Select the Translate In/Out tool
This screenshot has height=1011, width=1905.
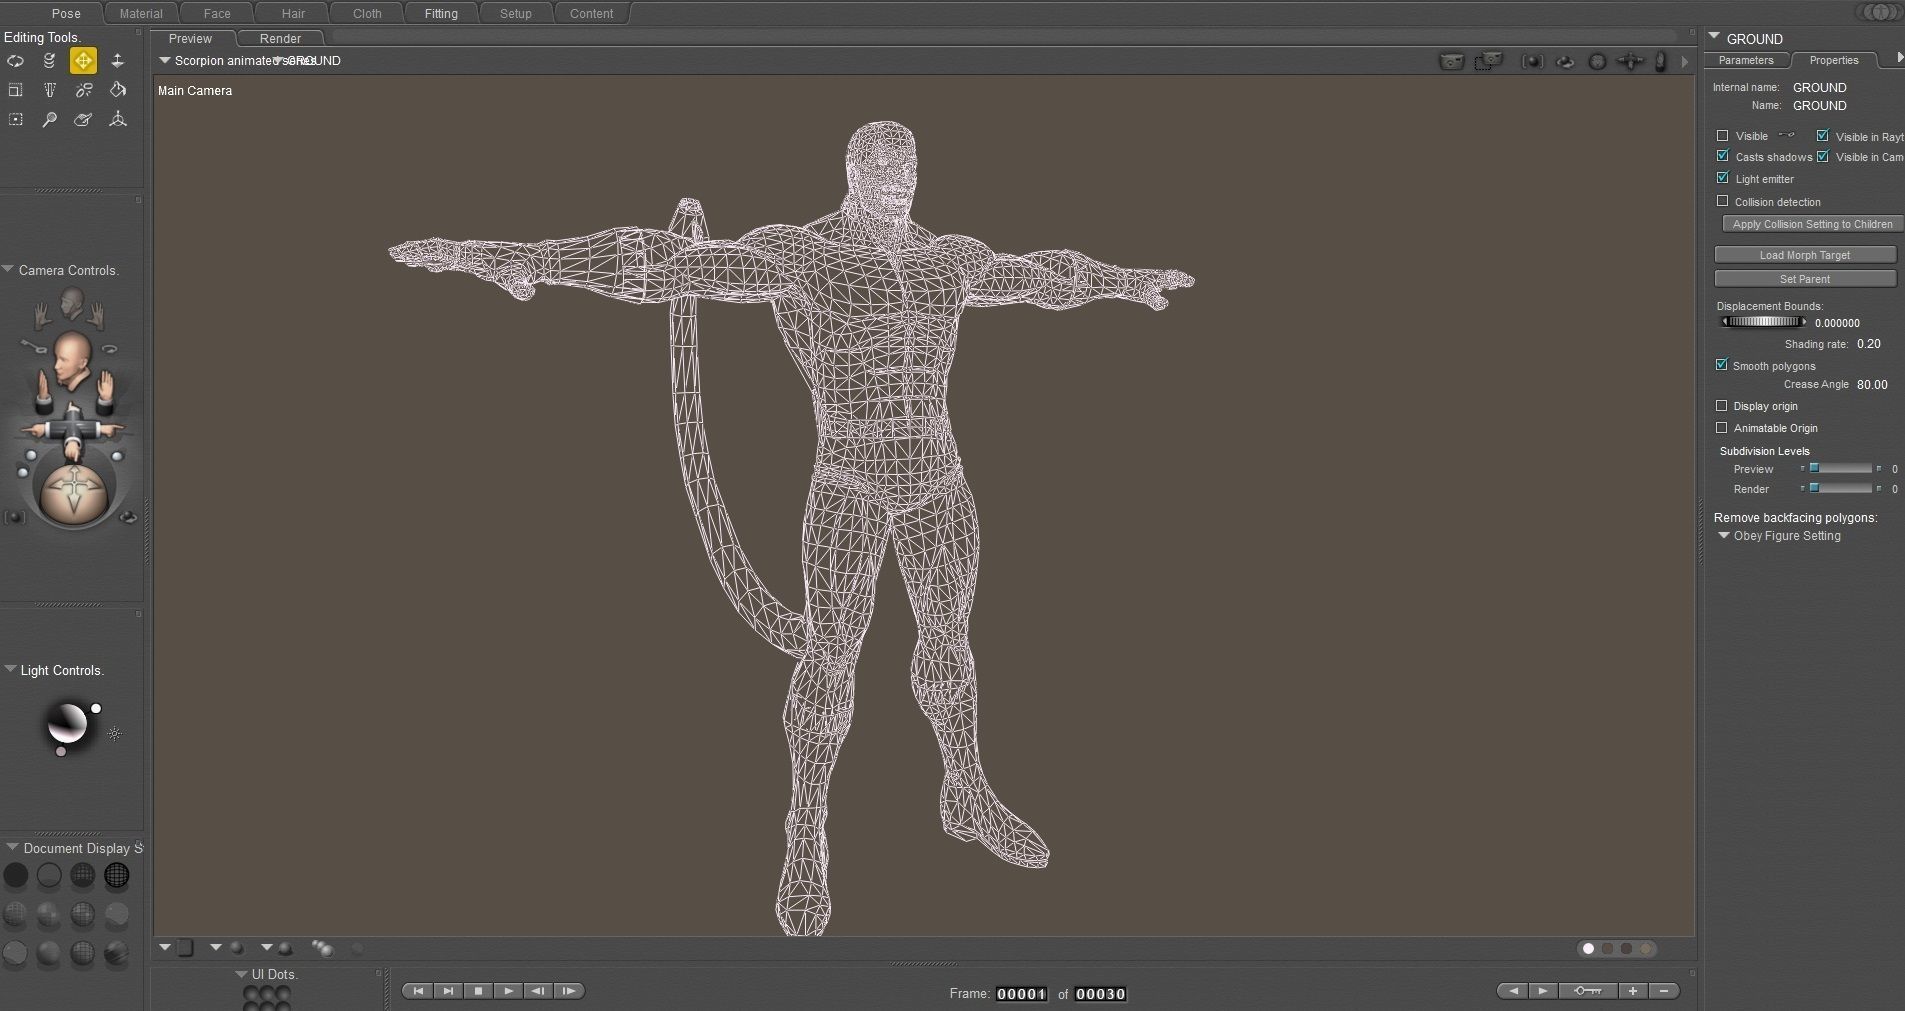[x=117, y=61]
